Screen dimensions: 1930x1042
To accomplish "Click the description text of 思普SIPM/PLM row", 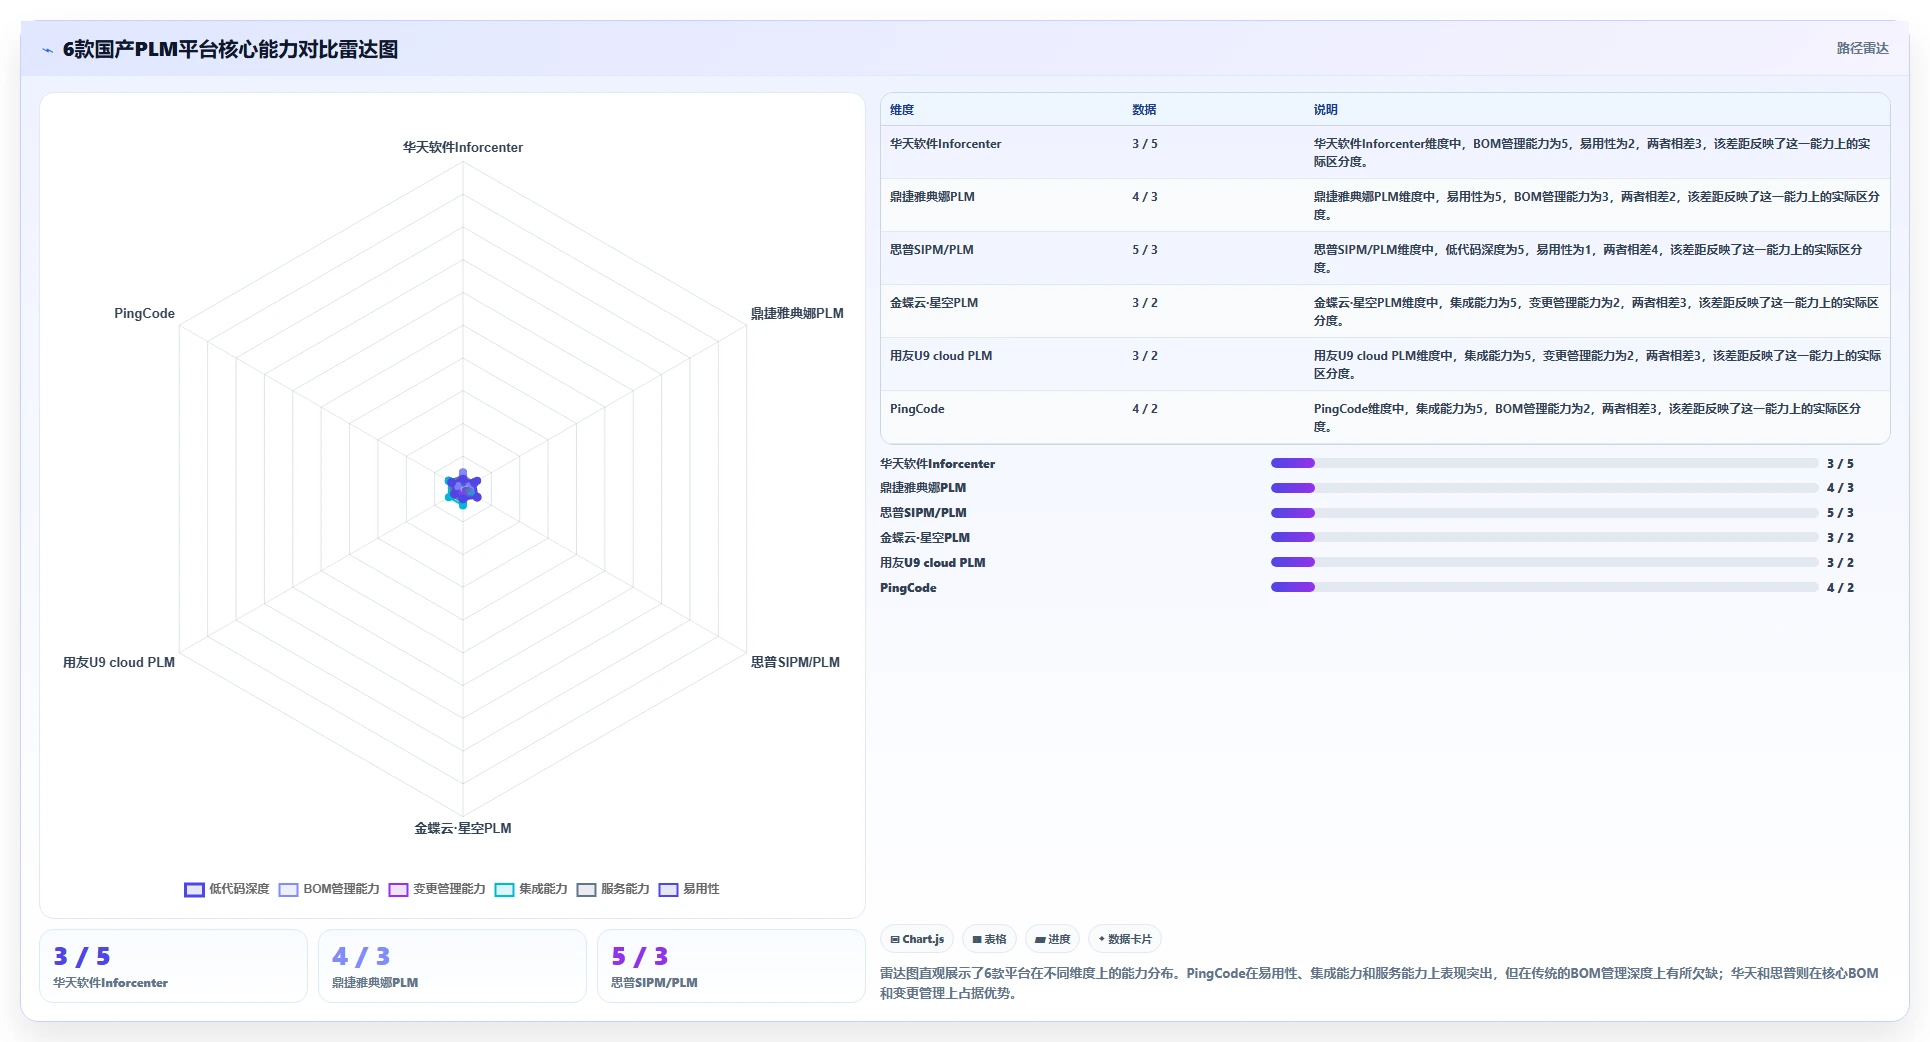I will pyautogui.click(x=1588, y=259).
